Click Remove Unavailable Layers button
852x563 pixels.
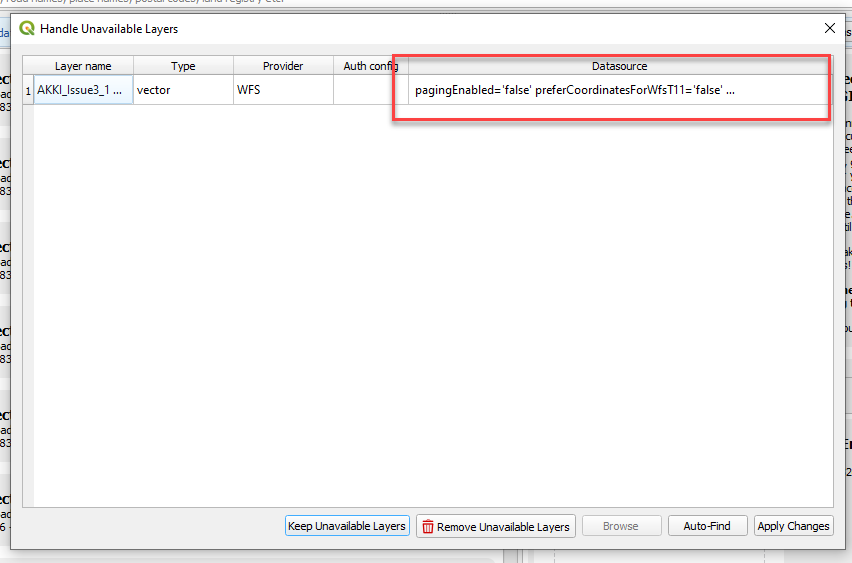tap(496, 526)
